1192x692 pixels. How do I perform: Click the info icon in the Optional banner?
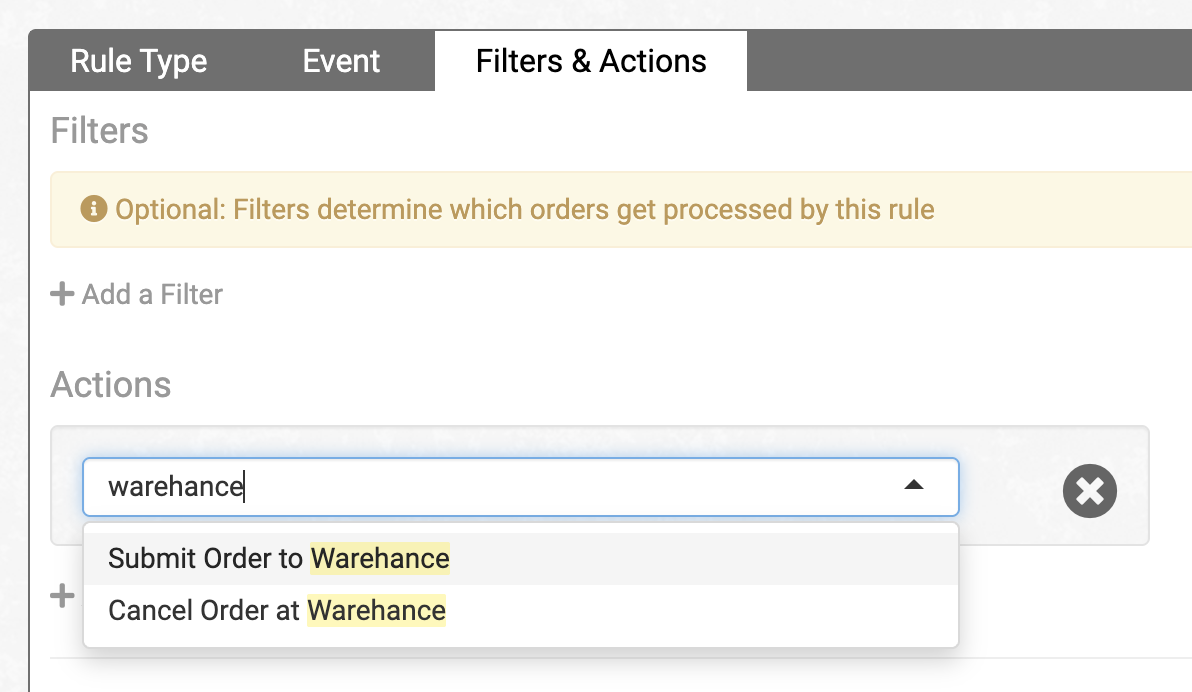(x=94, y=208)
